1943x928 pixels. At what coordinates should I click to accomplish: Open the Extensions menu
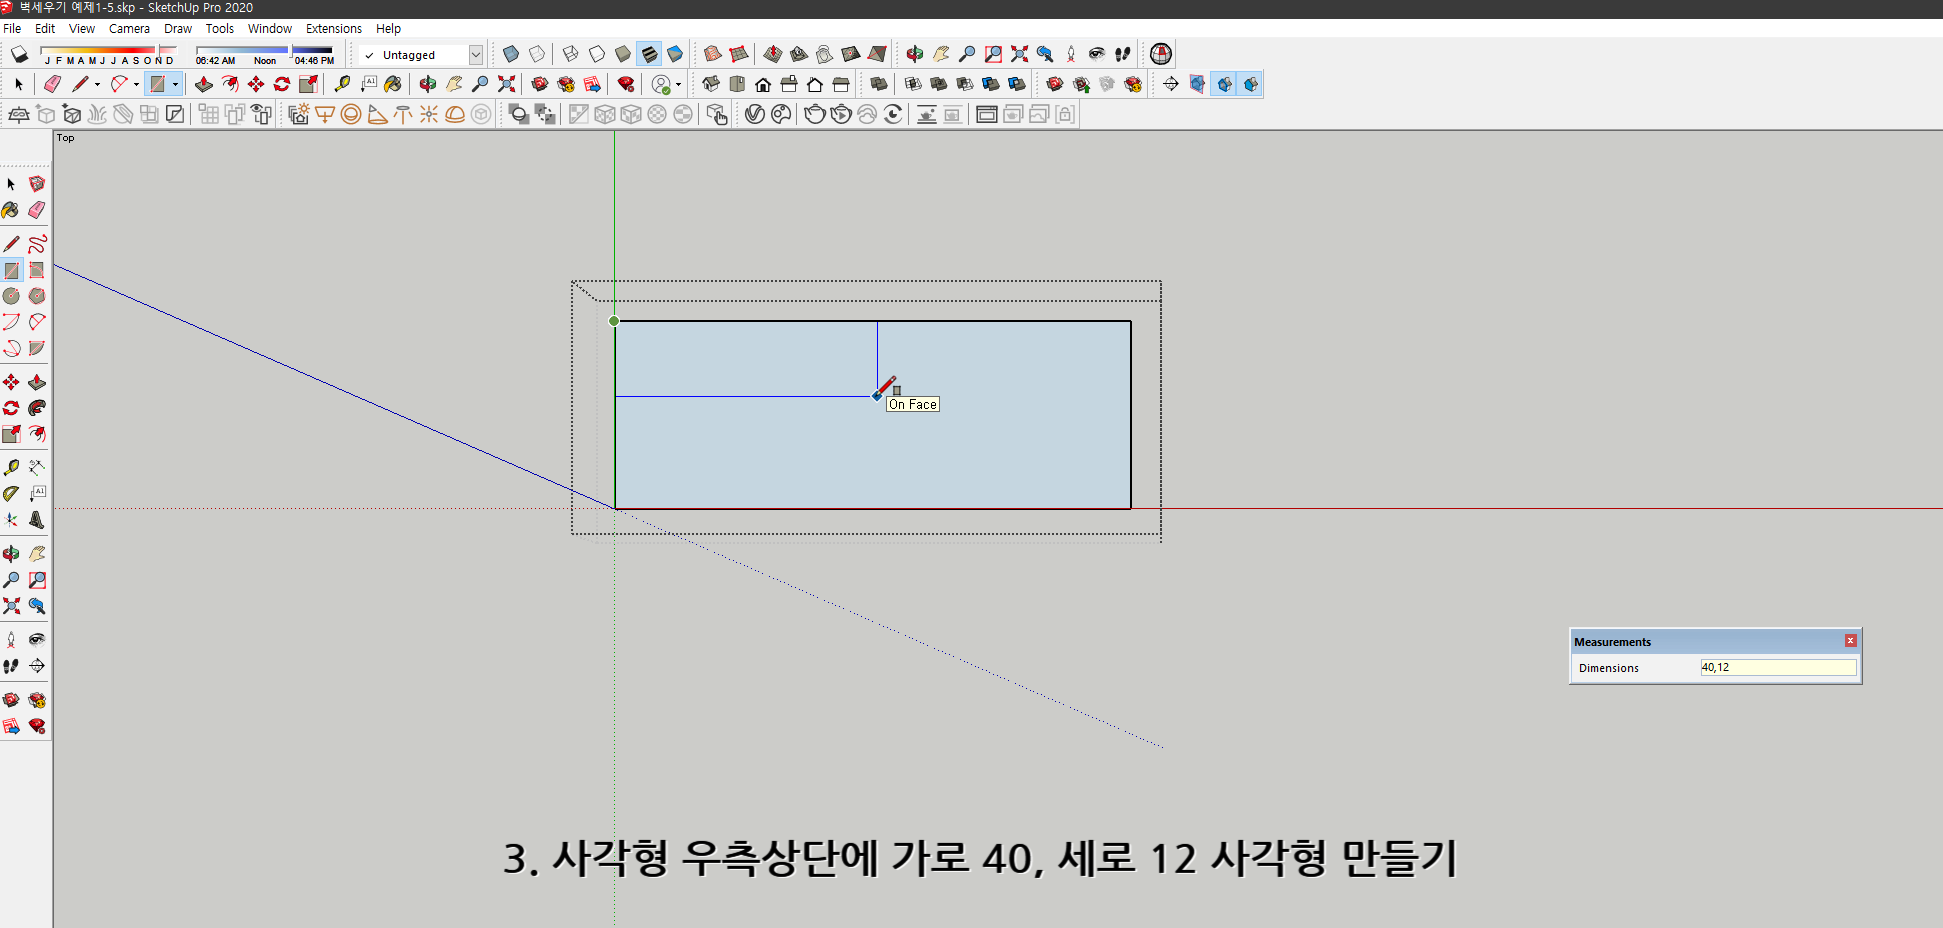(334, 28)
